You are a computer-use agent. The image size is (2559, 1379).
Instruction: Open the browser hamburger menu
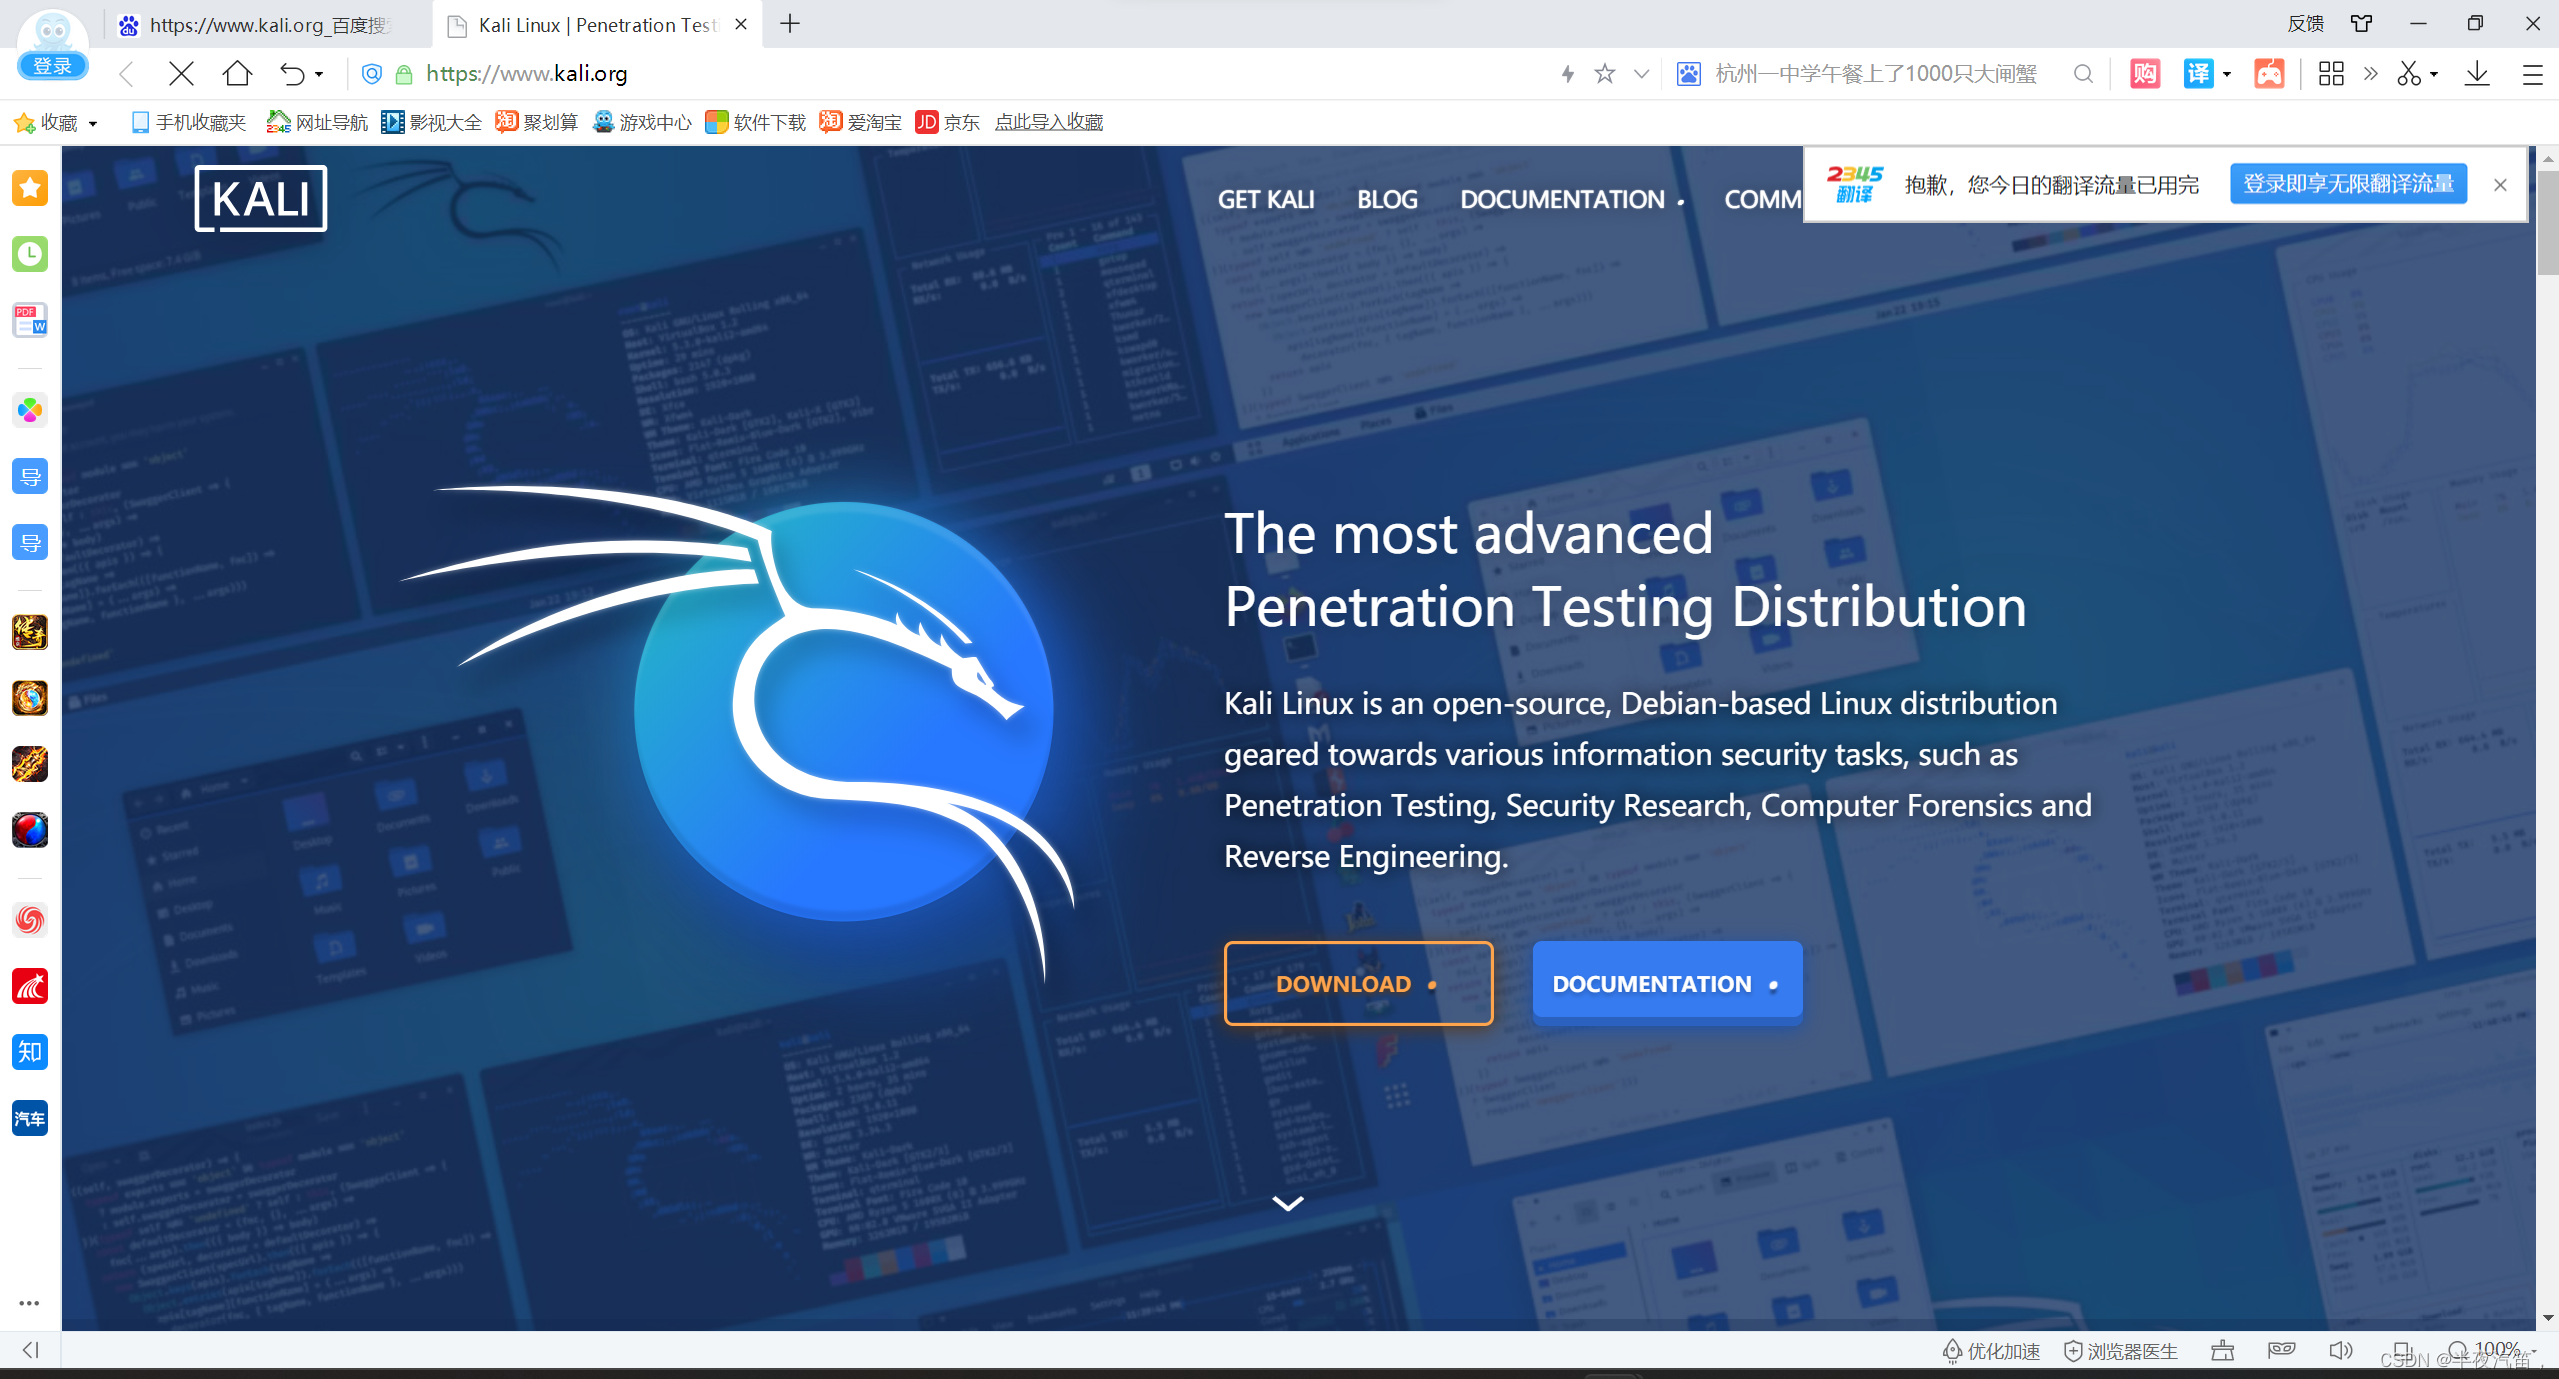point(2532,74)
